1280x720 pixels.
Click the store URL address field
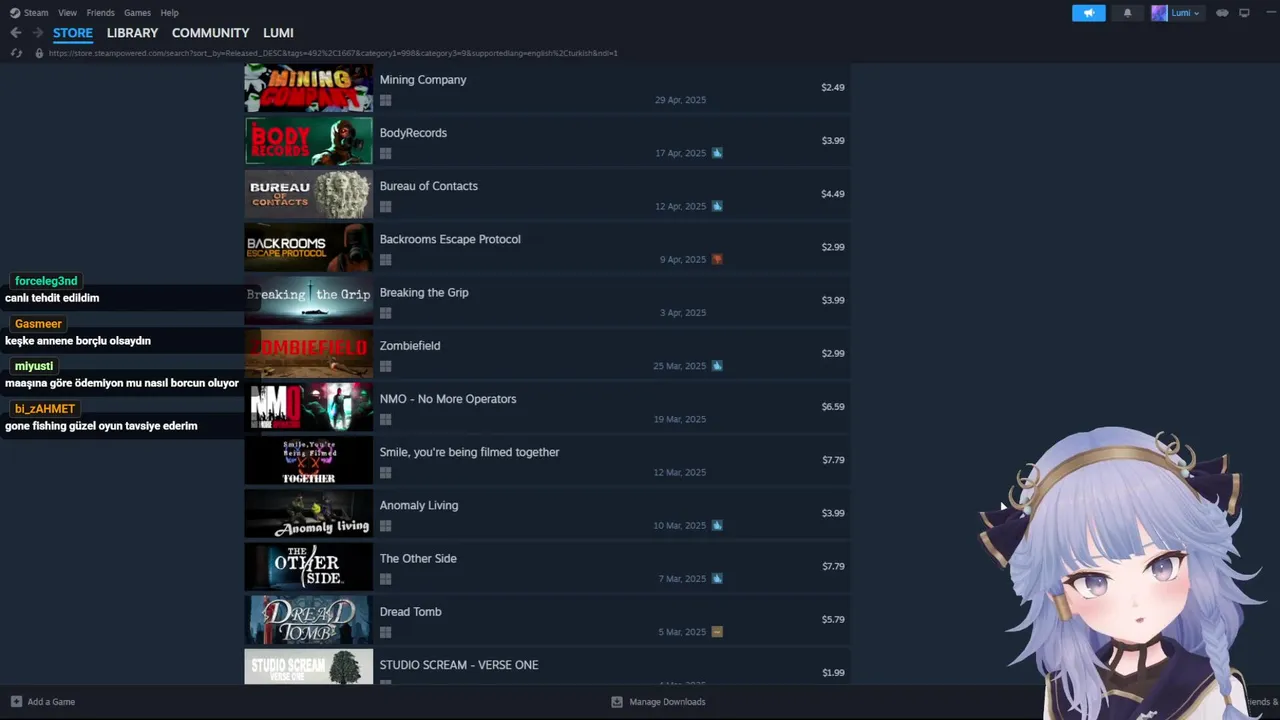[x=333, y=53]
